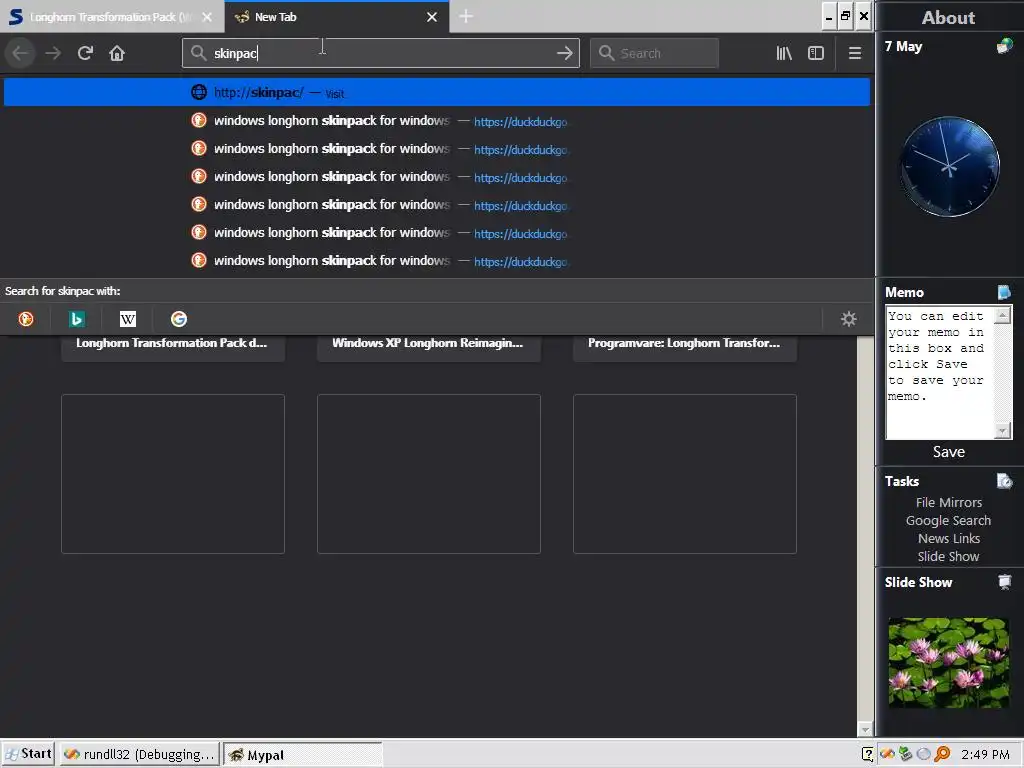Click the Mypal taskbar button

pyautogui.click(x=303, y=754)
